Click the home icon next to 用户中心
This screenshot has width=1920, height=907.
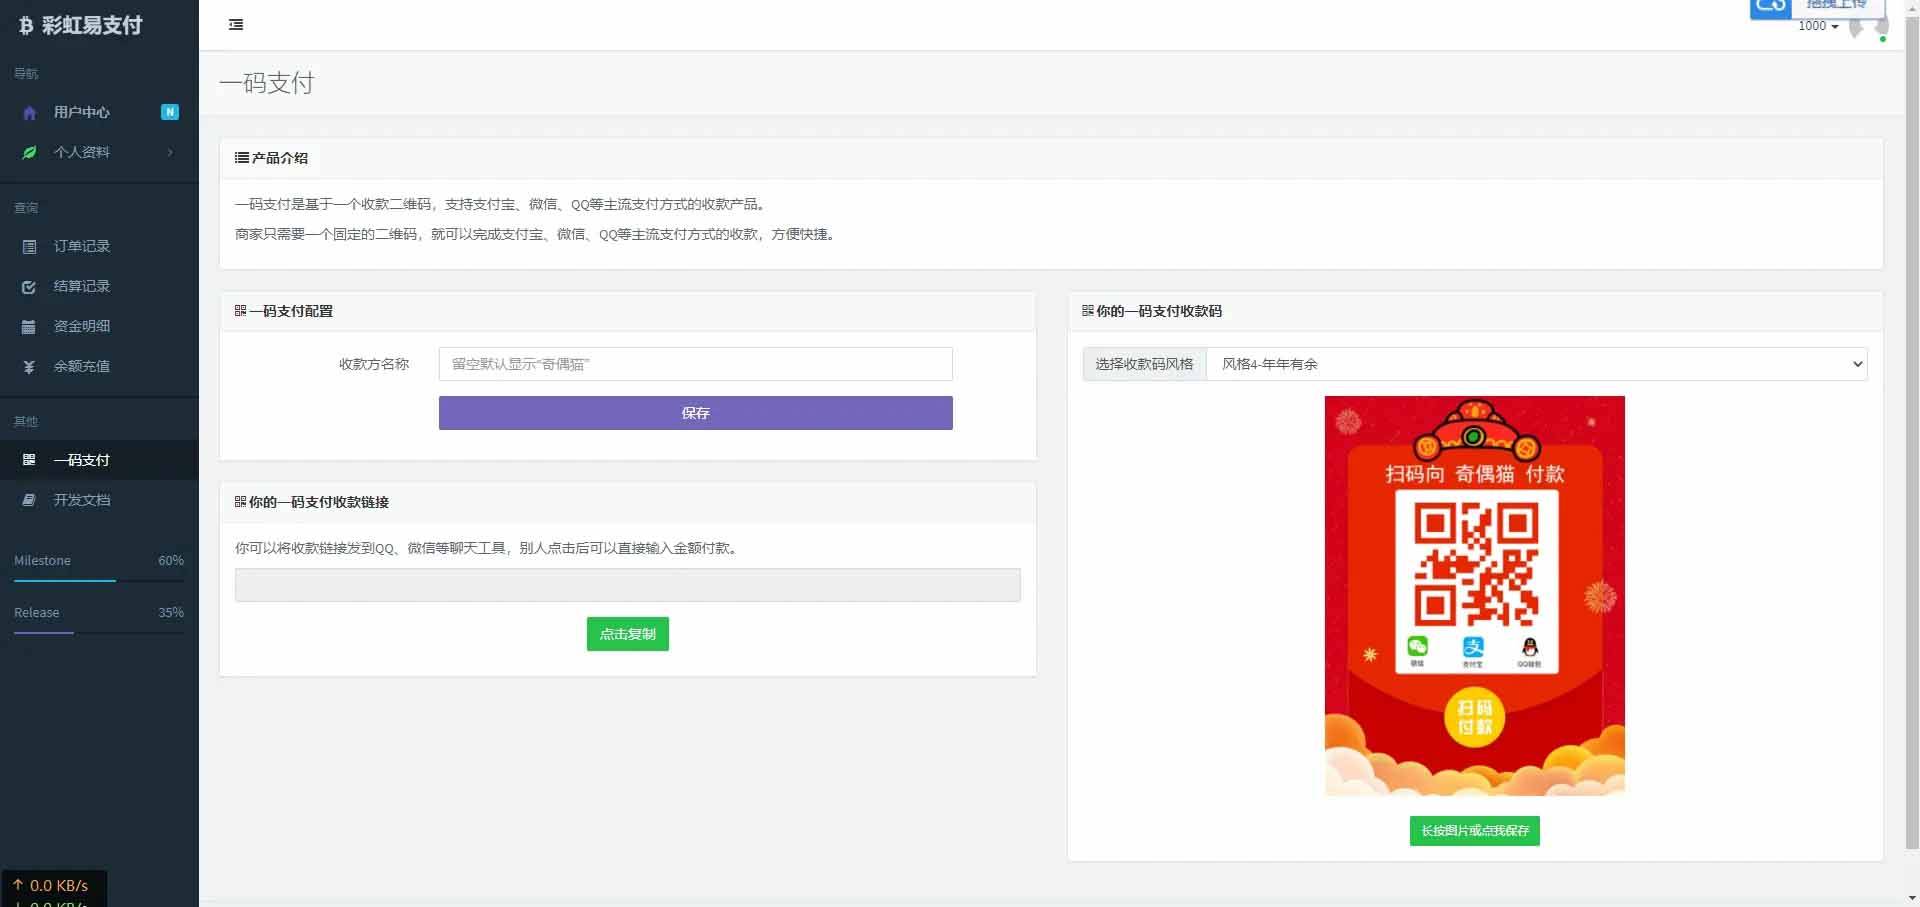29,113
